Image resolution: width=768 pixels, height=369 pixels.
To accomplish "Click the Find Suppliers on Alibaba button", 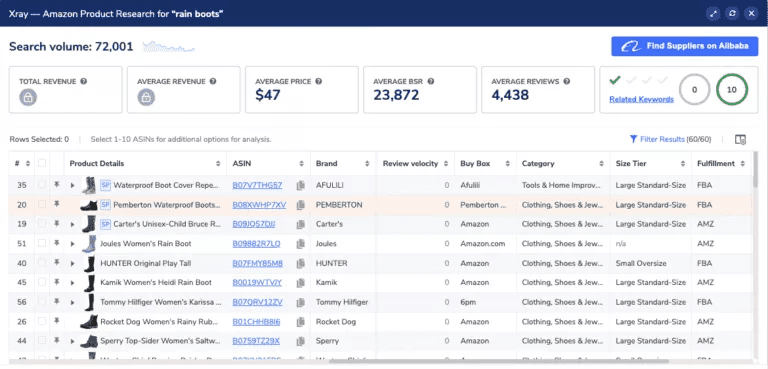I will (685, 47).
